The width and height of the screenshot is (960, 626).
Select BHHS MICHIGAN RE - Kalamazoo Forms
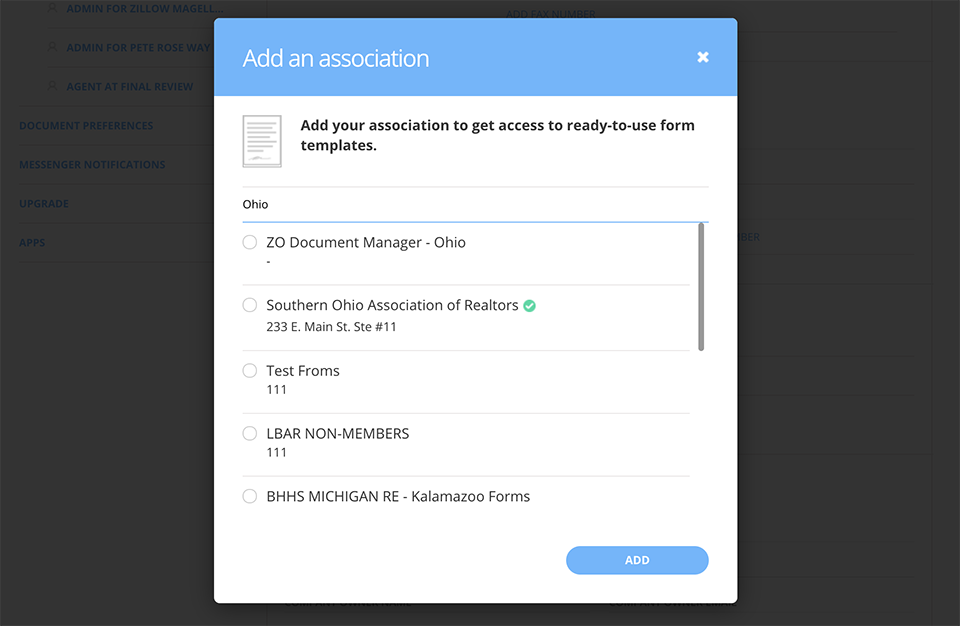[249, 496]
